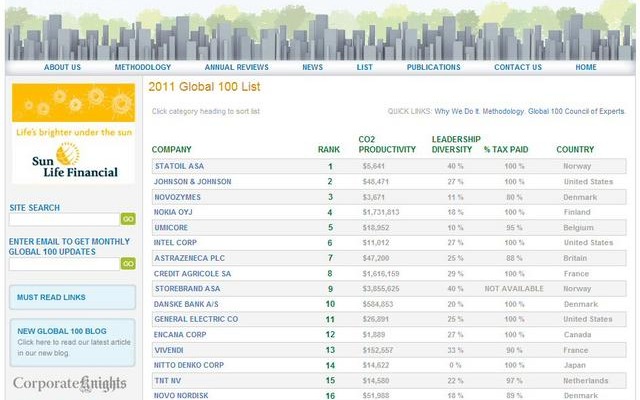
Task: Open the Johnson & Johnson company entry
Action: coord(192,182)
